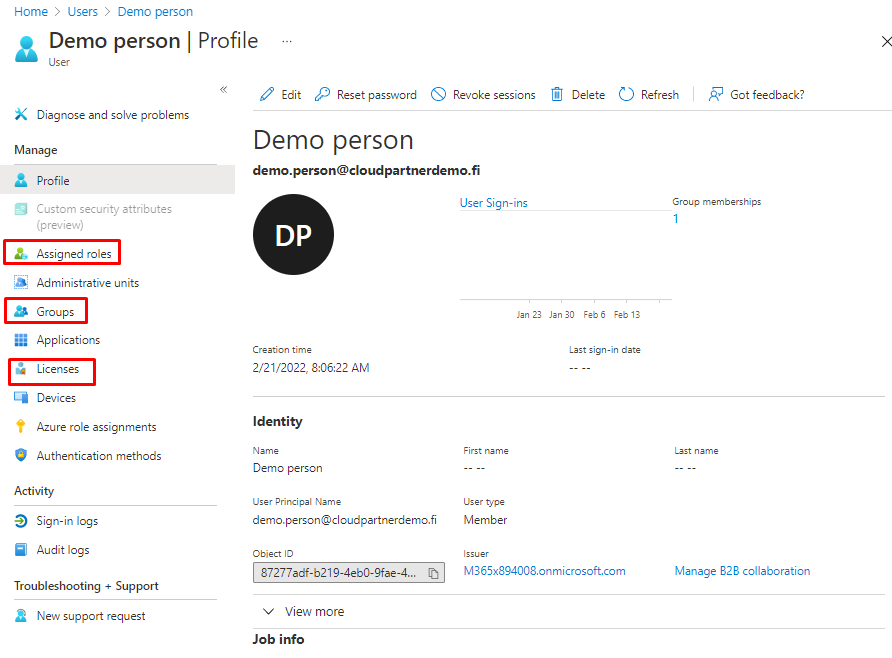This screenshot has width=892, height=658.
Task: Open the Groups menu item
Action: 55,312
